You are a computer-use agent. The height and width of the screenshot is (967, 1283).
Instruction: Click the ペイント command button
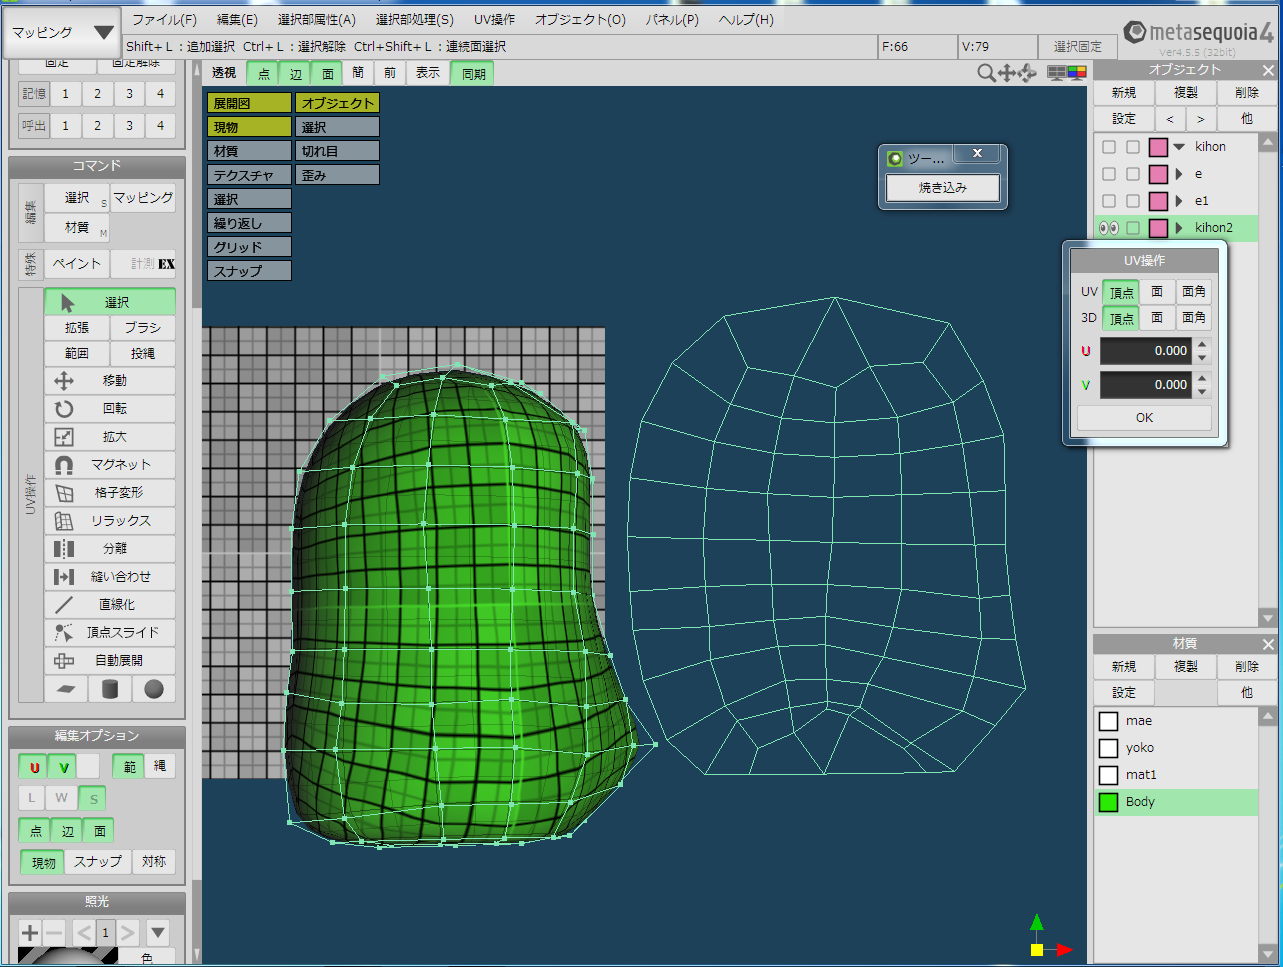(x=77, y=264)
